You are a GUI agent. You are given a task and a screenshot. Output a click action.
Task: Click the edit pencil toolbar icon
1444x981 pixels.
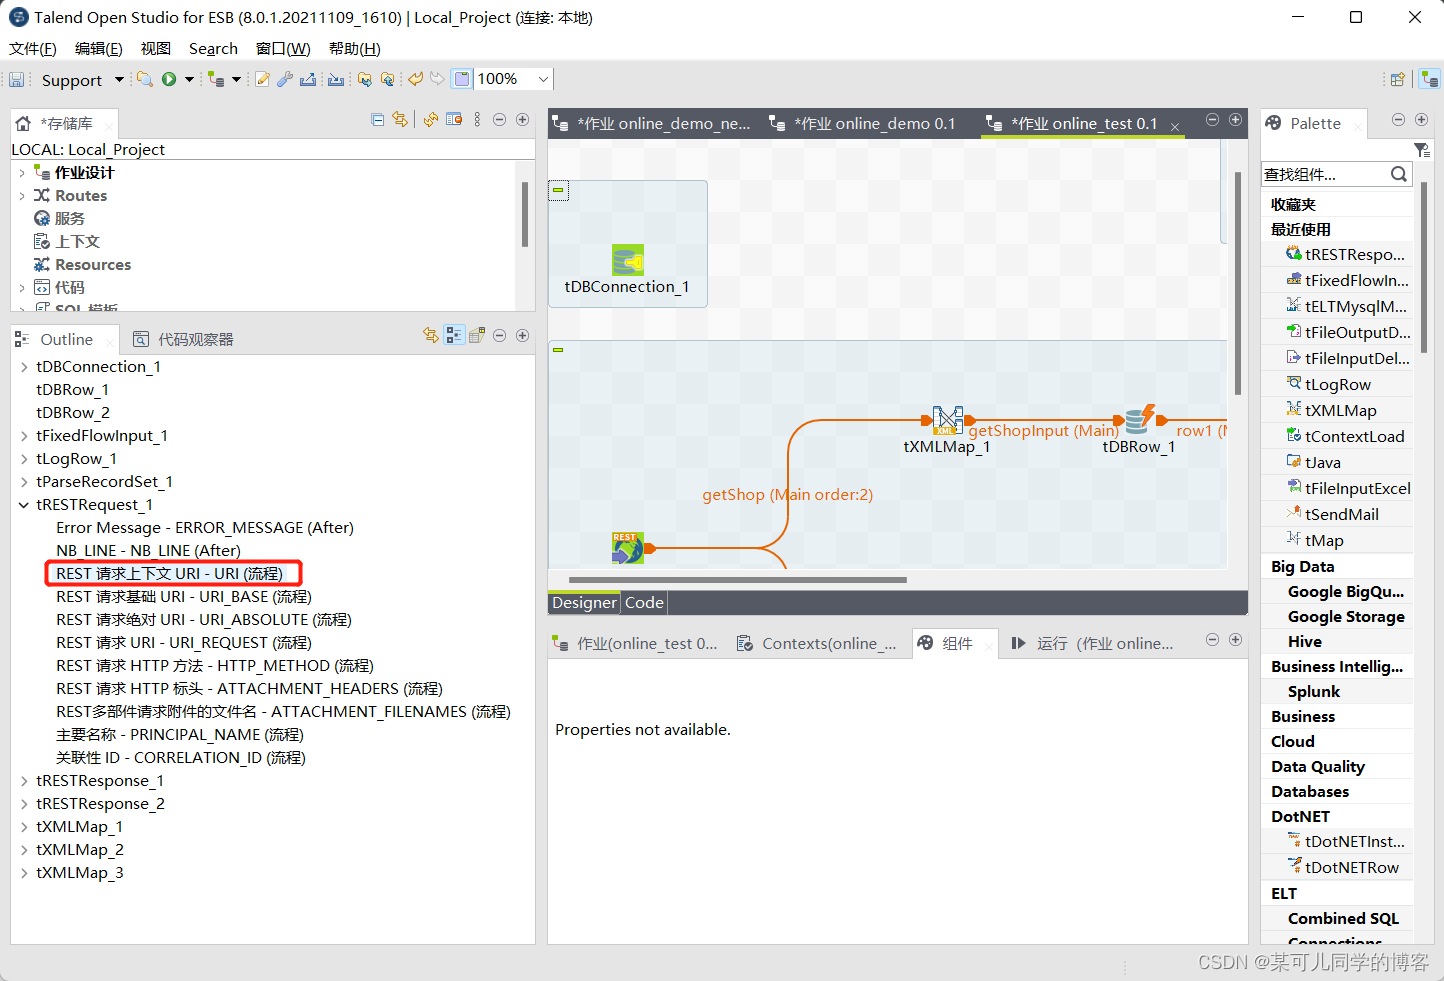[262, 79]
